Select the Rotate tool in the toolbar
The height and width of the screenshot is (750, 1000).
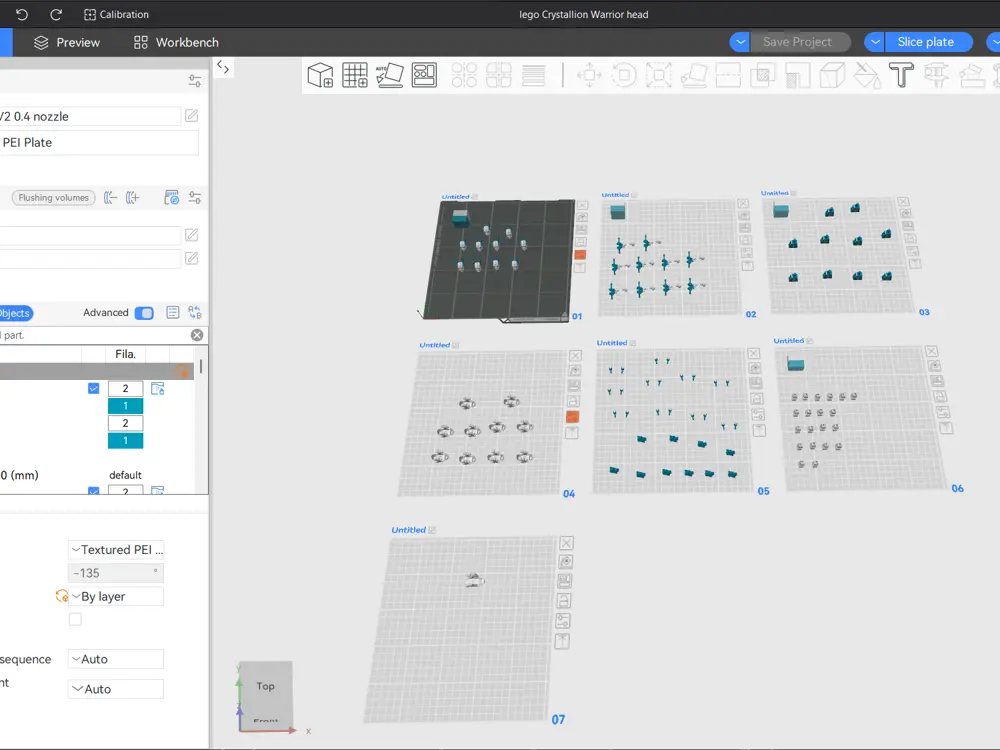click(x=624, y=75)
